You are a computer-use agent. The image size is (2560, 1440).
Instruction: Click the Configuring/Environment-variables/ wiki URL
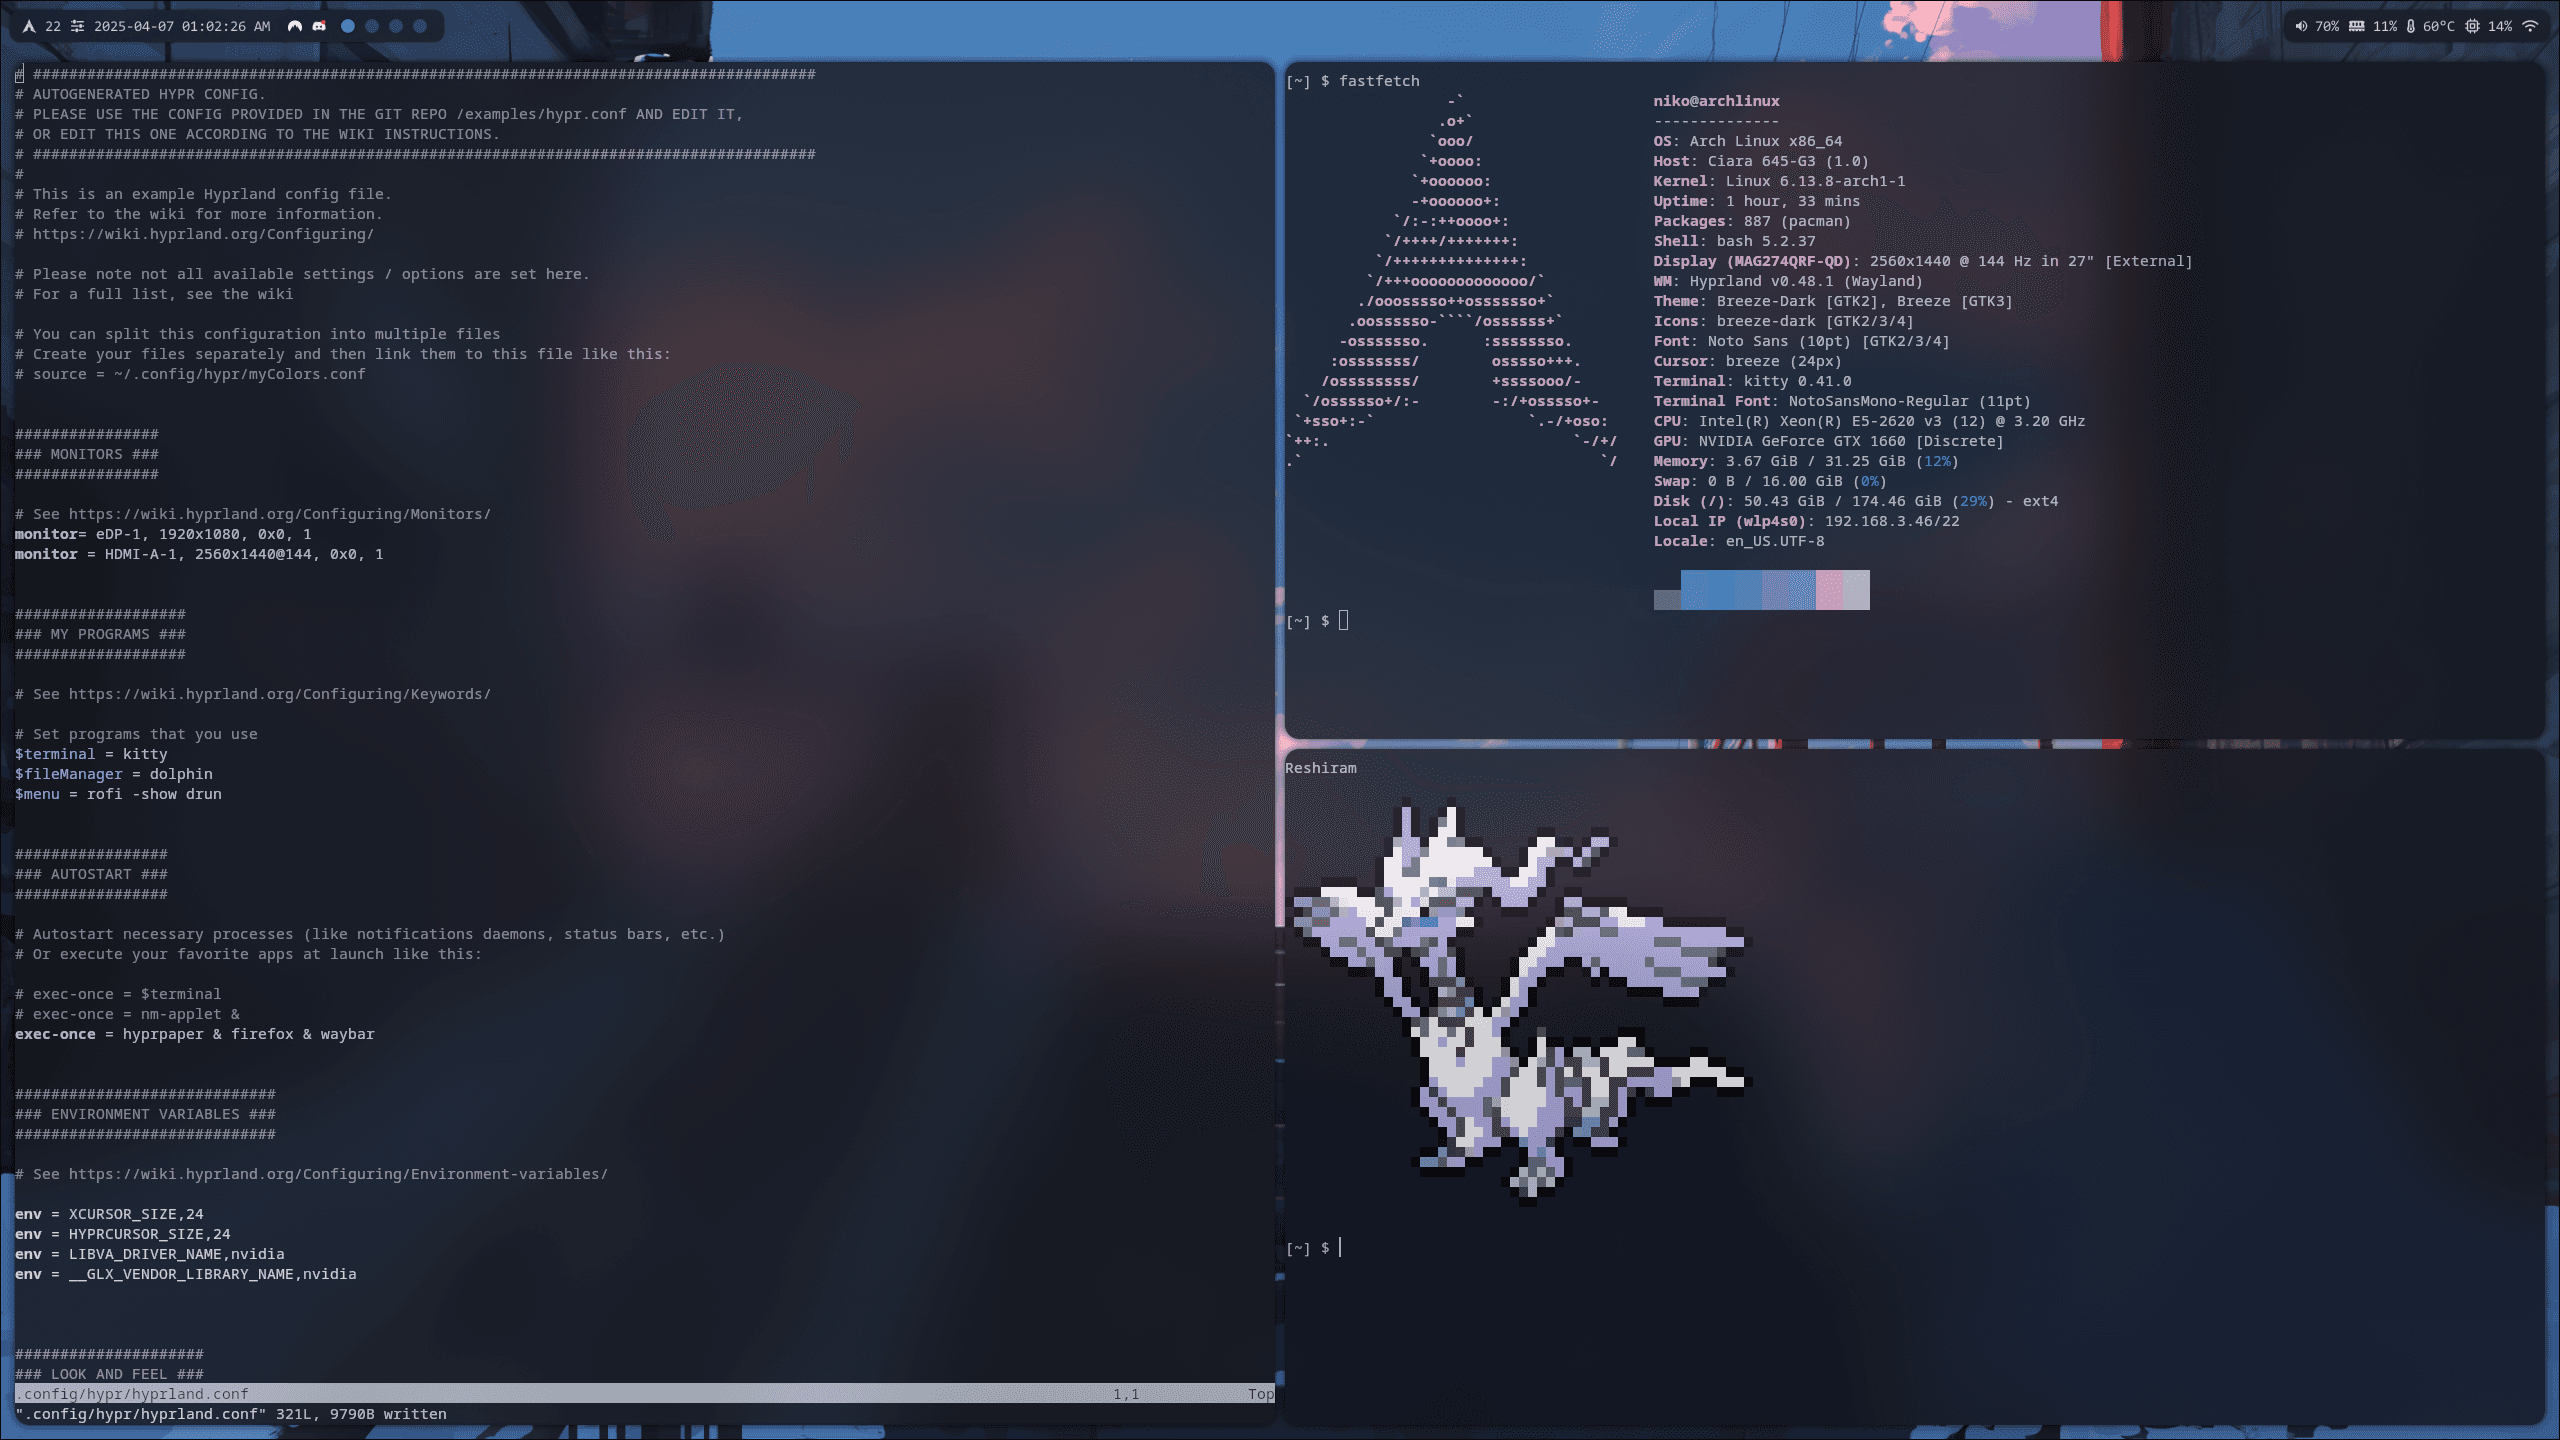pyautogui.click(x=338, y=1174)
